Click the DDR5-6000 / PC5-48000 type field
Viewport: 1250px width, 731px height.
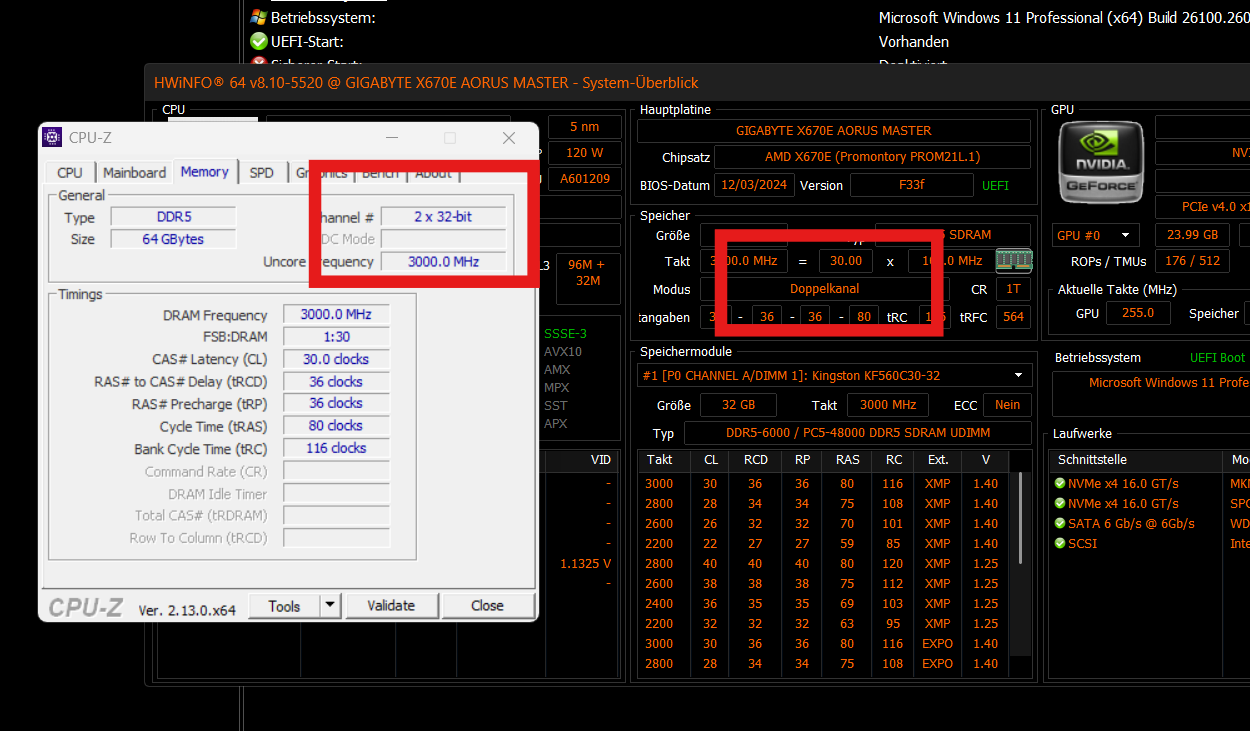(857, 434)
